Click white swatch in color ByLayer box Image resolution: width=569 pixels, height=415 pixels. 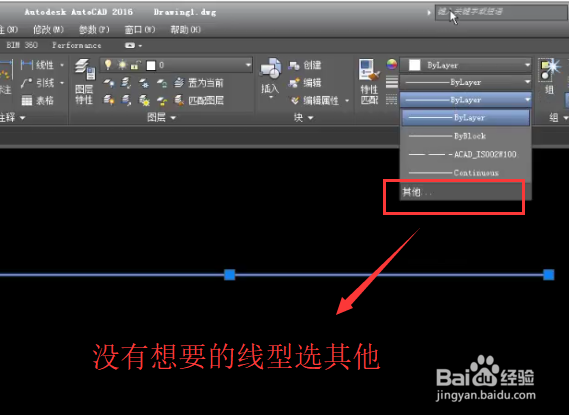point(414,65)
